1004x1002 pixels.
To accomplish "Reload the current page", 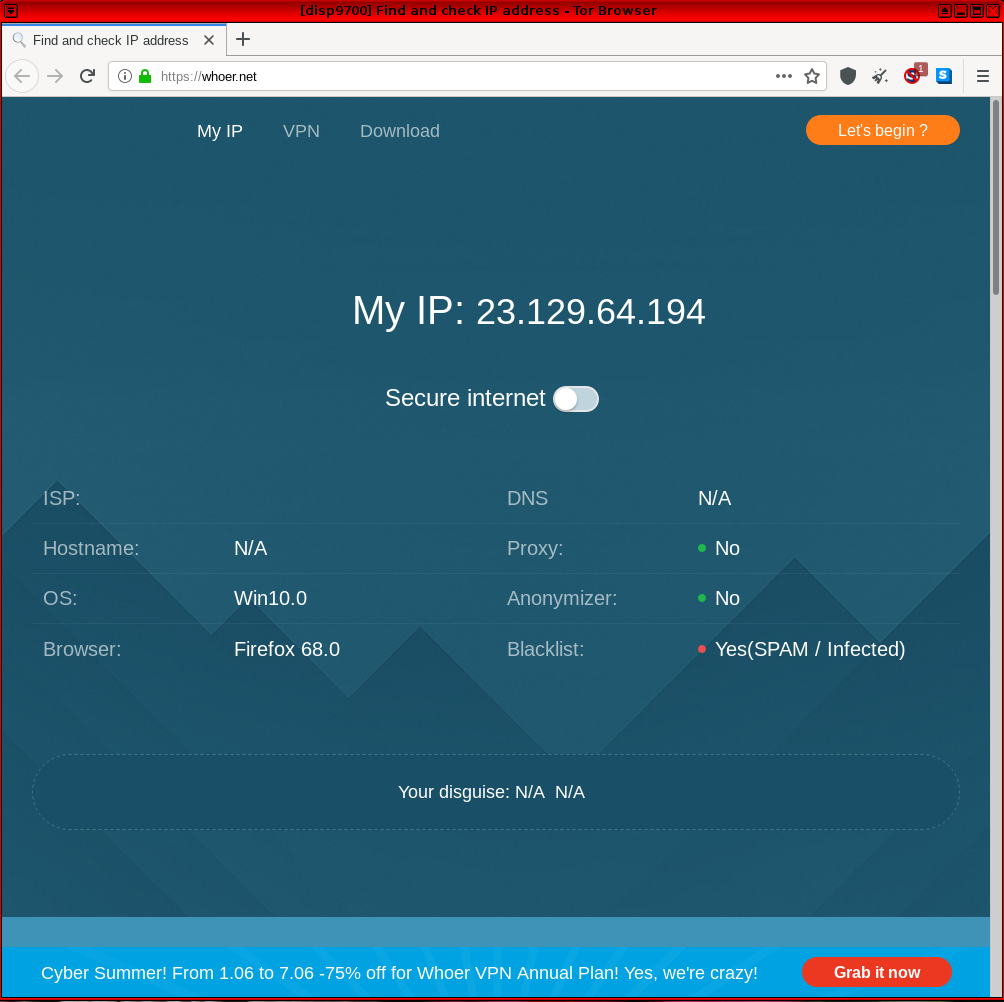I will click(x=87, y=76).
